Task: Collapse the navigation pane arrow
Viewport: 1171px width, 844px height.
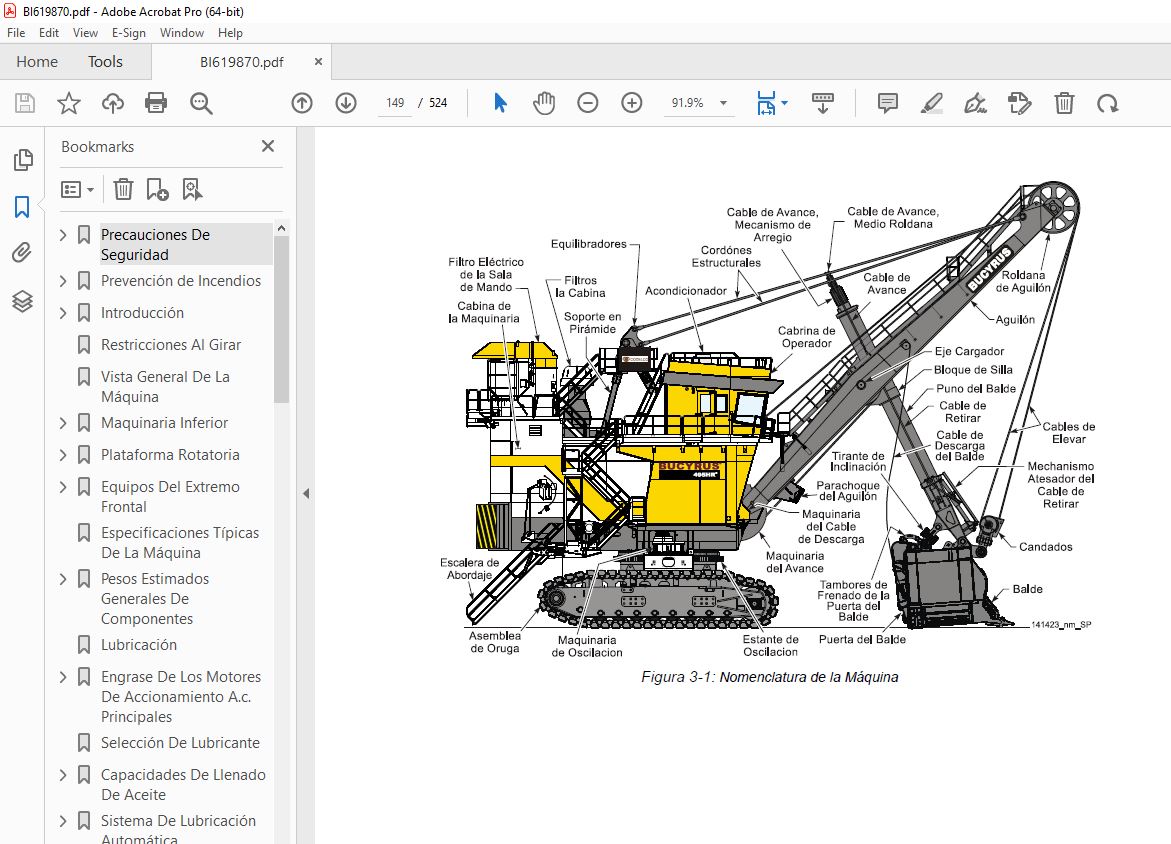Action: pos(305,494)
